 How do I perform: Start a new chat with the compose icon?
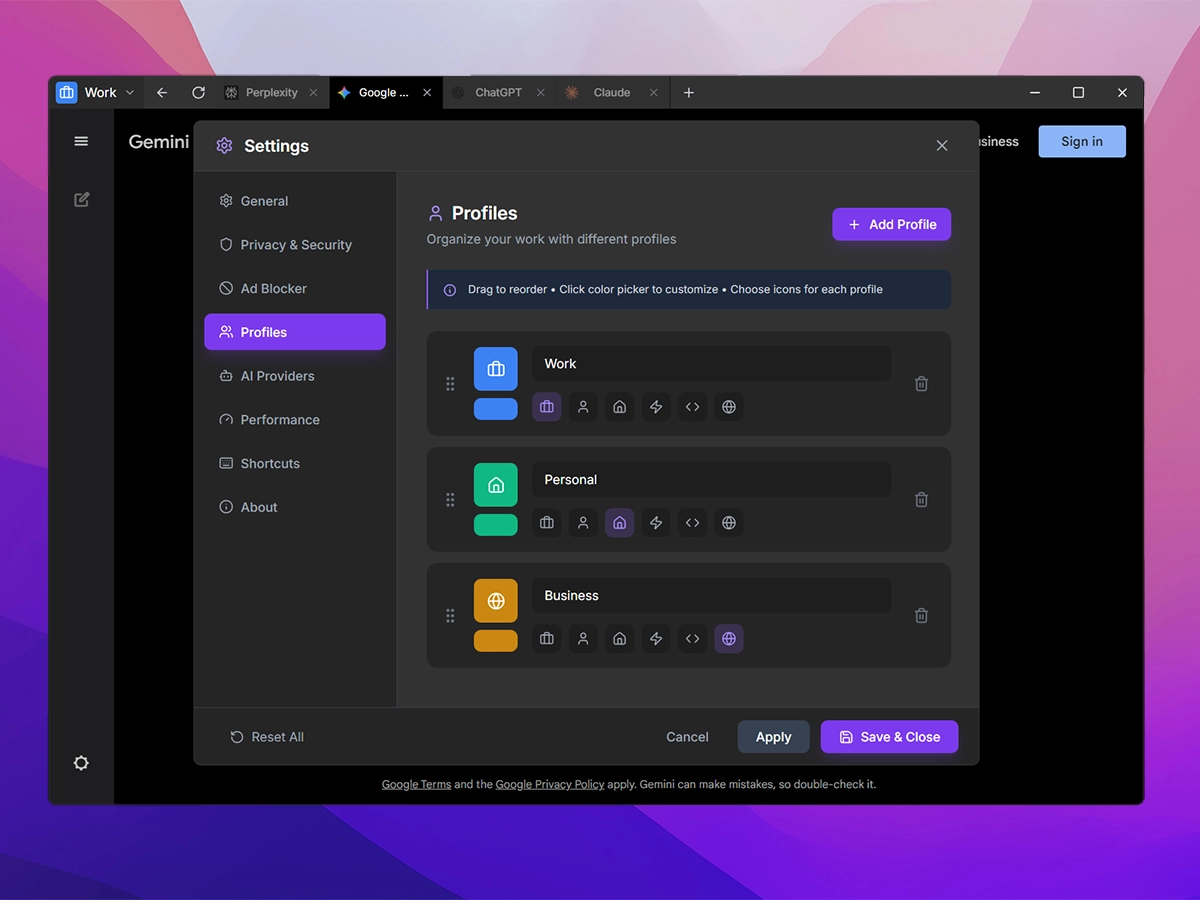[x=81, y=199]
